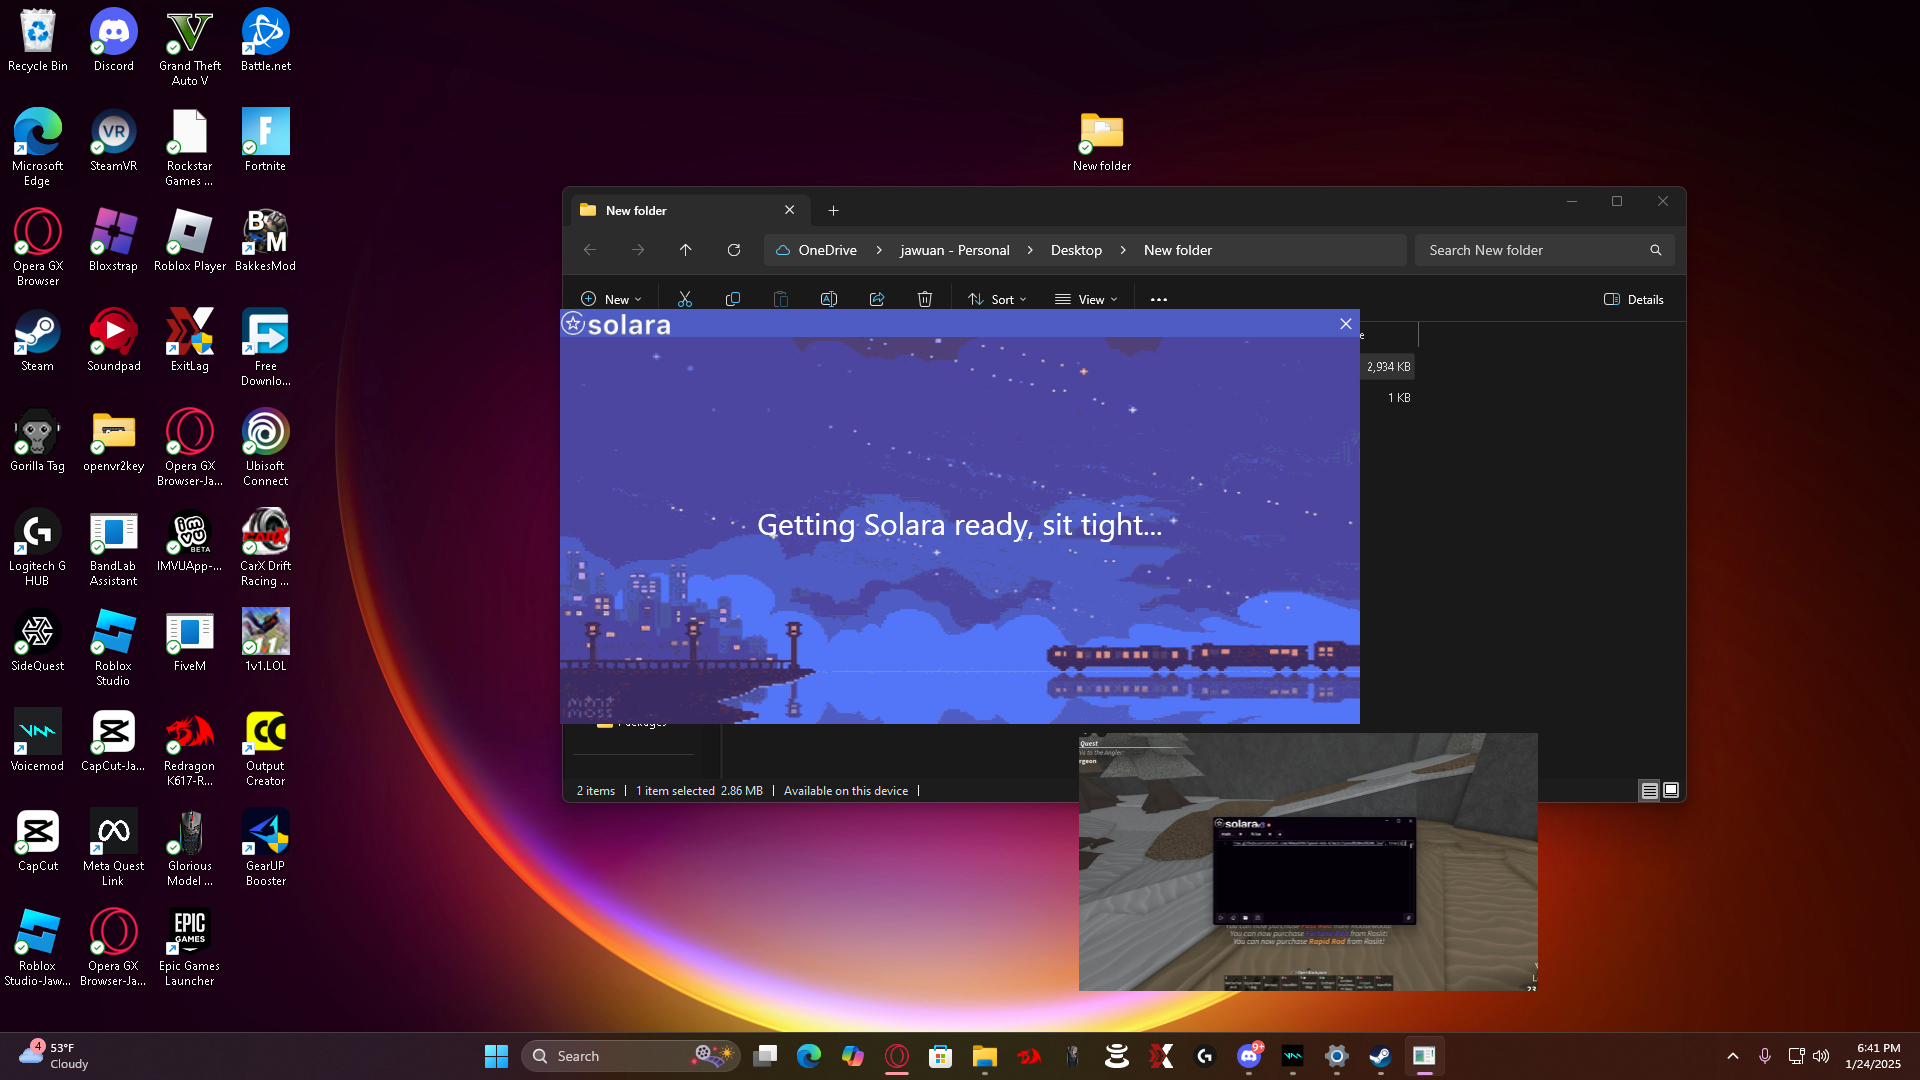This screenshot has width=1920, height=1080.
Task: Click the Search New folder field
Action: [1530, 250]
